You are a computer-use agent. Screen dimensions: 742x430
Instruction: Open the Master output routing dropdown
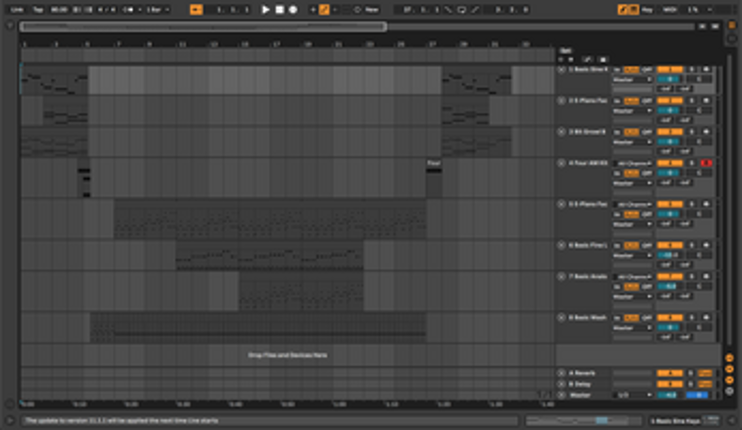pos(633,395)
